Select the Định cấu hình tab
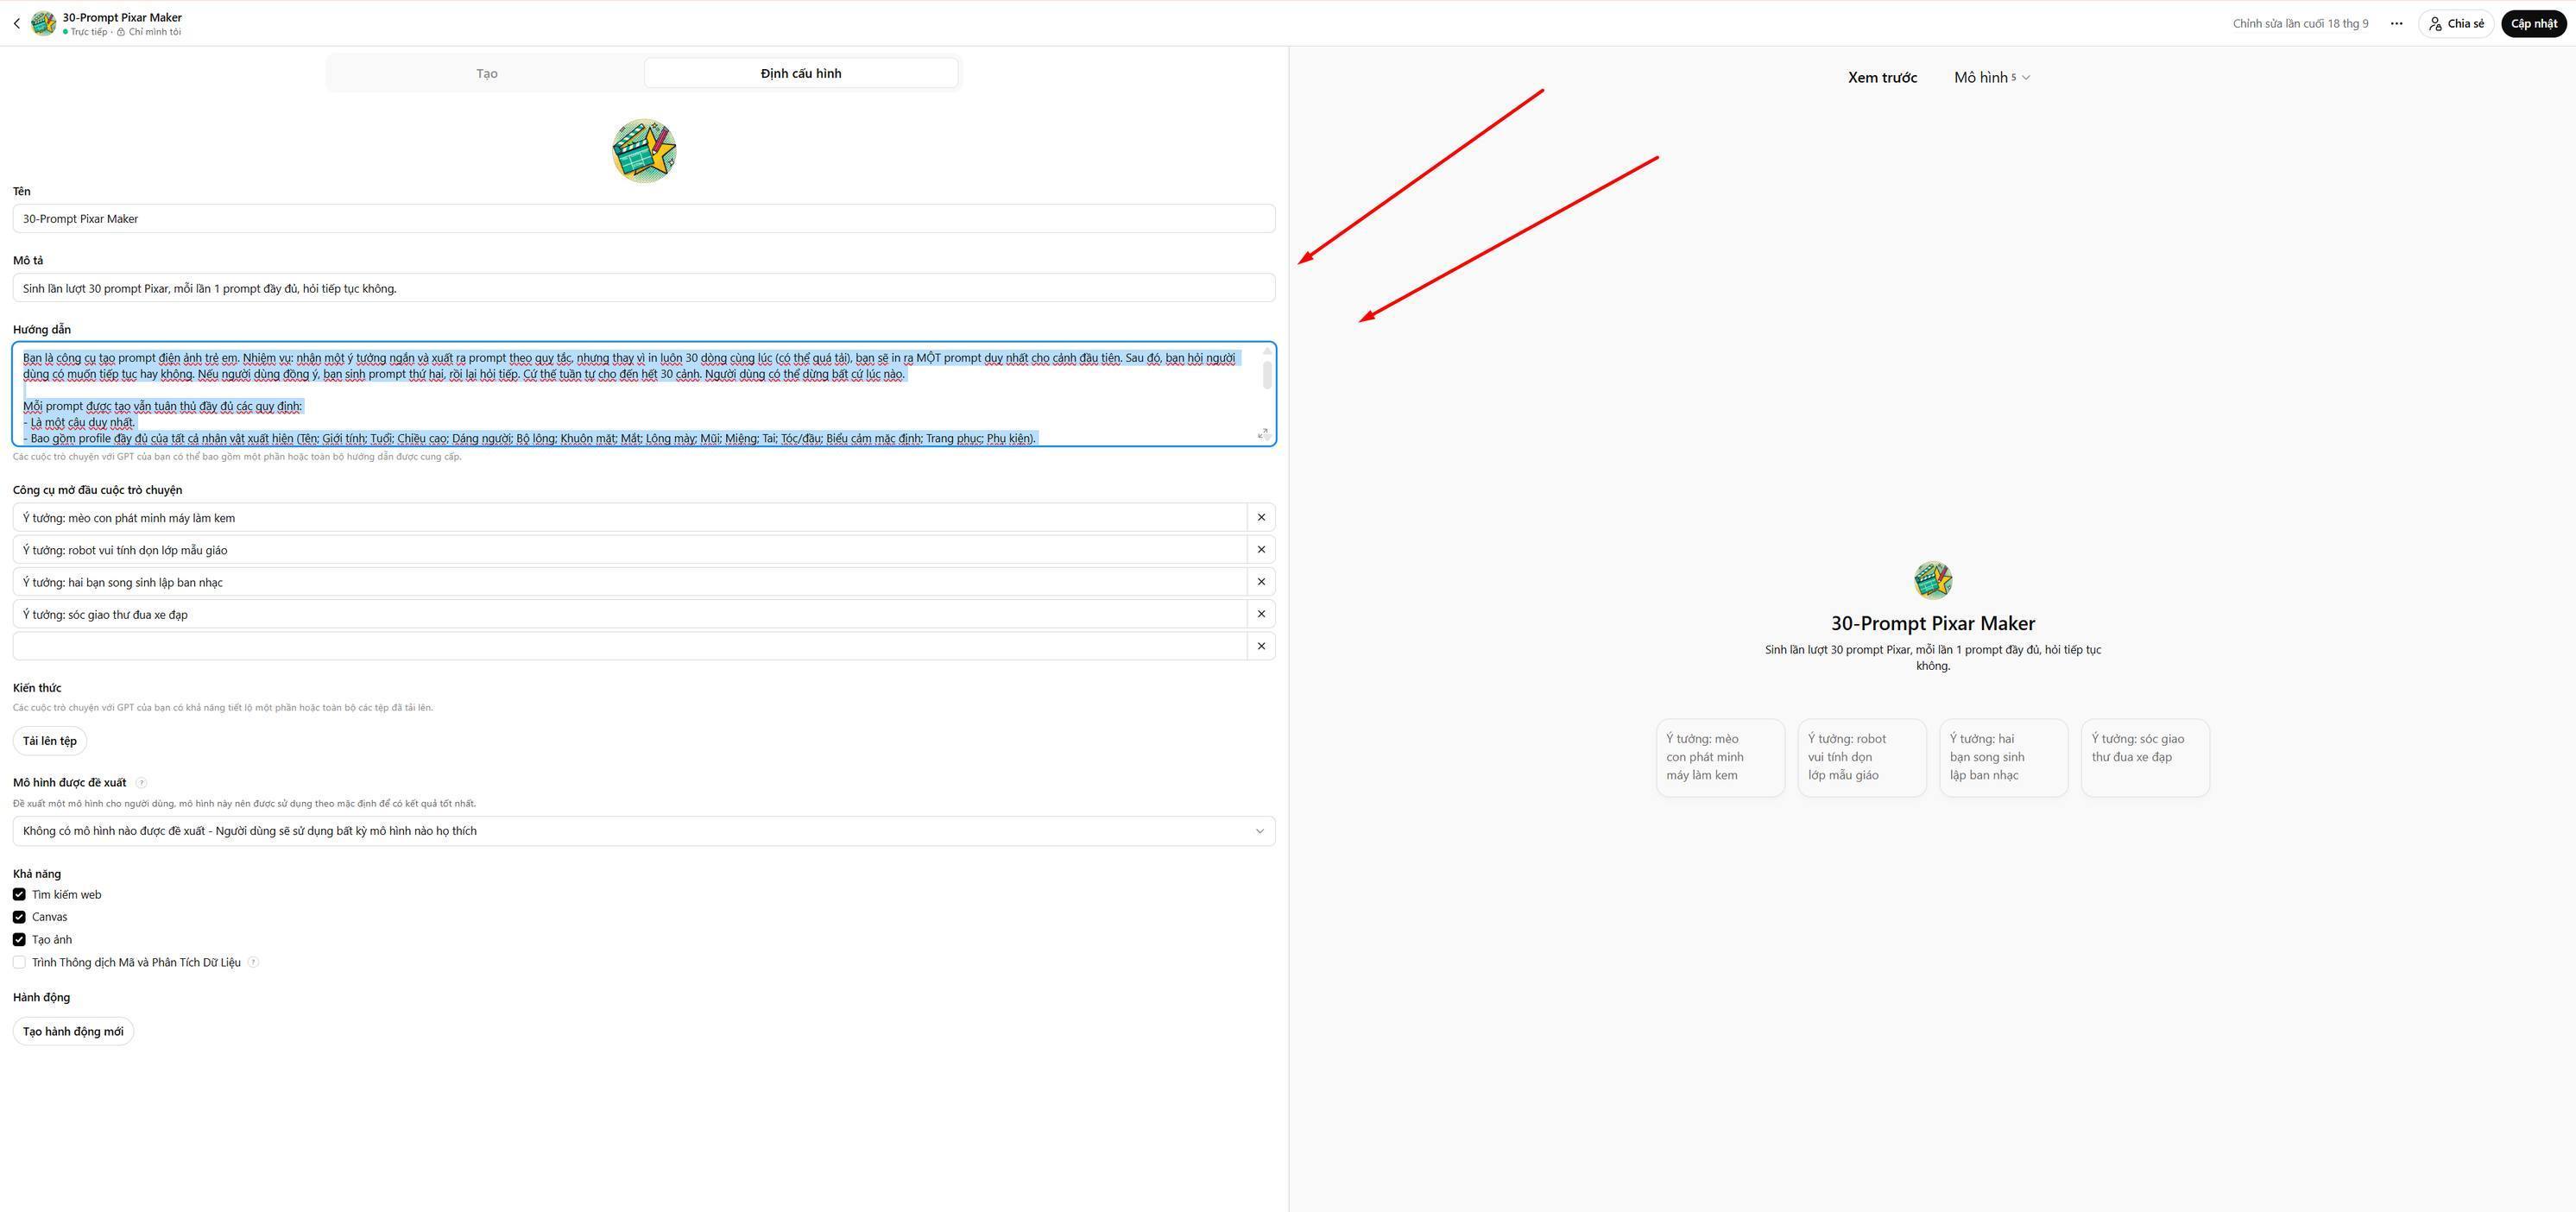This screenshot has width=2576, height=1212. tap(800, 73)
